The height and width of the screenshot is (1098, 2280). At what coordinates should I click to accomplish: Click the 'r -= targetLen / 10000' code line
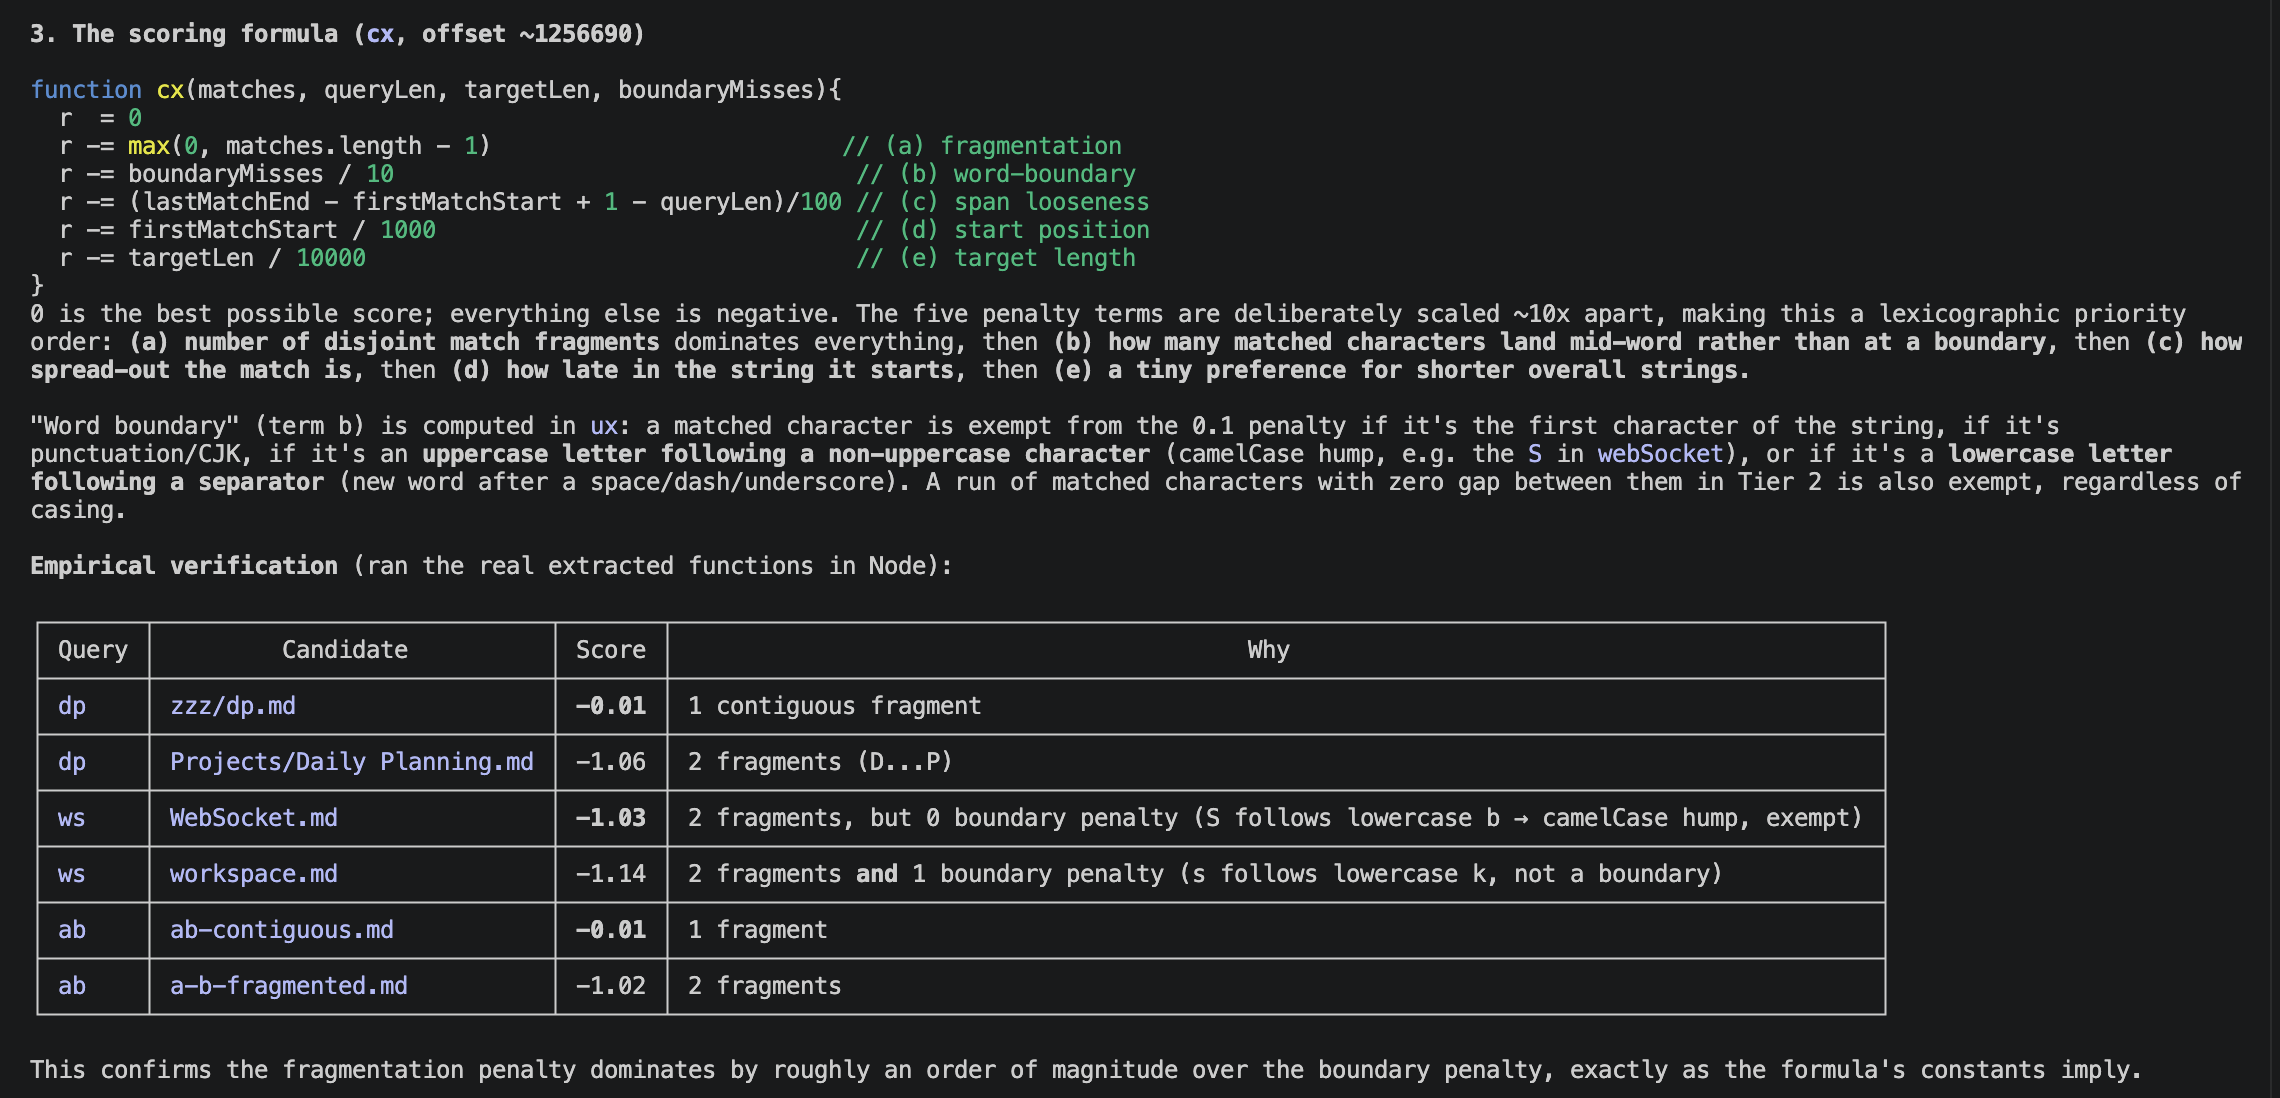213,258
